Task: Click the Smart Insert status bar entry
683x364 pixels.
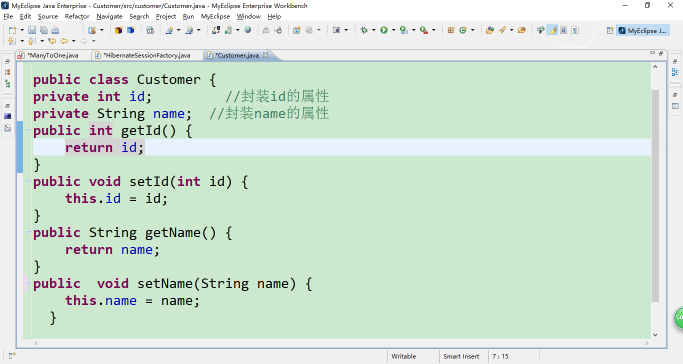Action: click(461, 356)
